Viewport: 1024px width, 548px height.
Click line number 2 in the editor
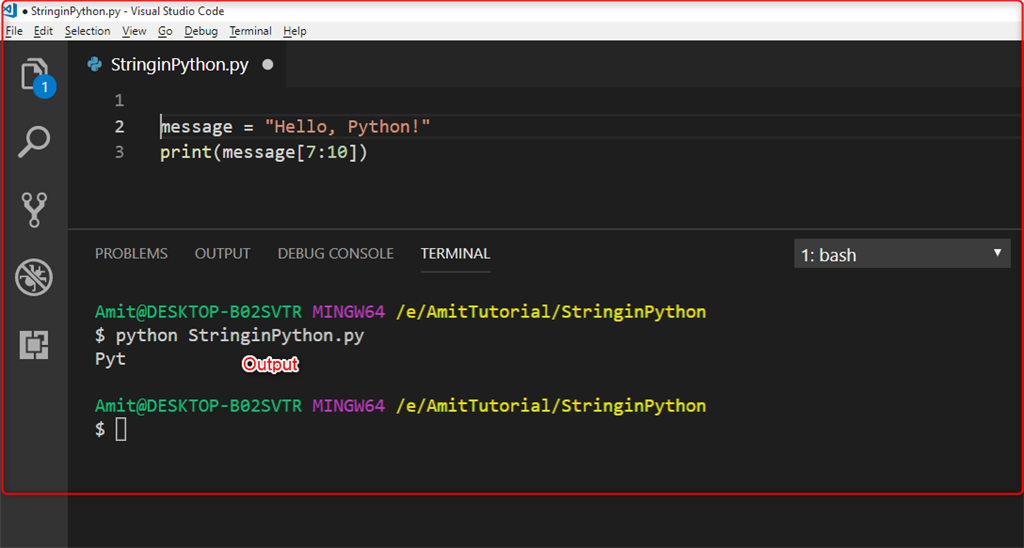119,127
